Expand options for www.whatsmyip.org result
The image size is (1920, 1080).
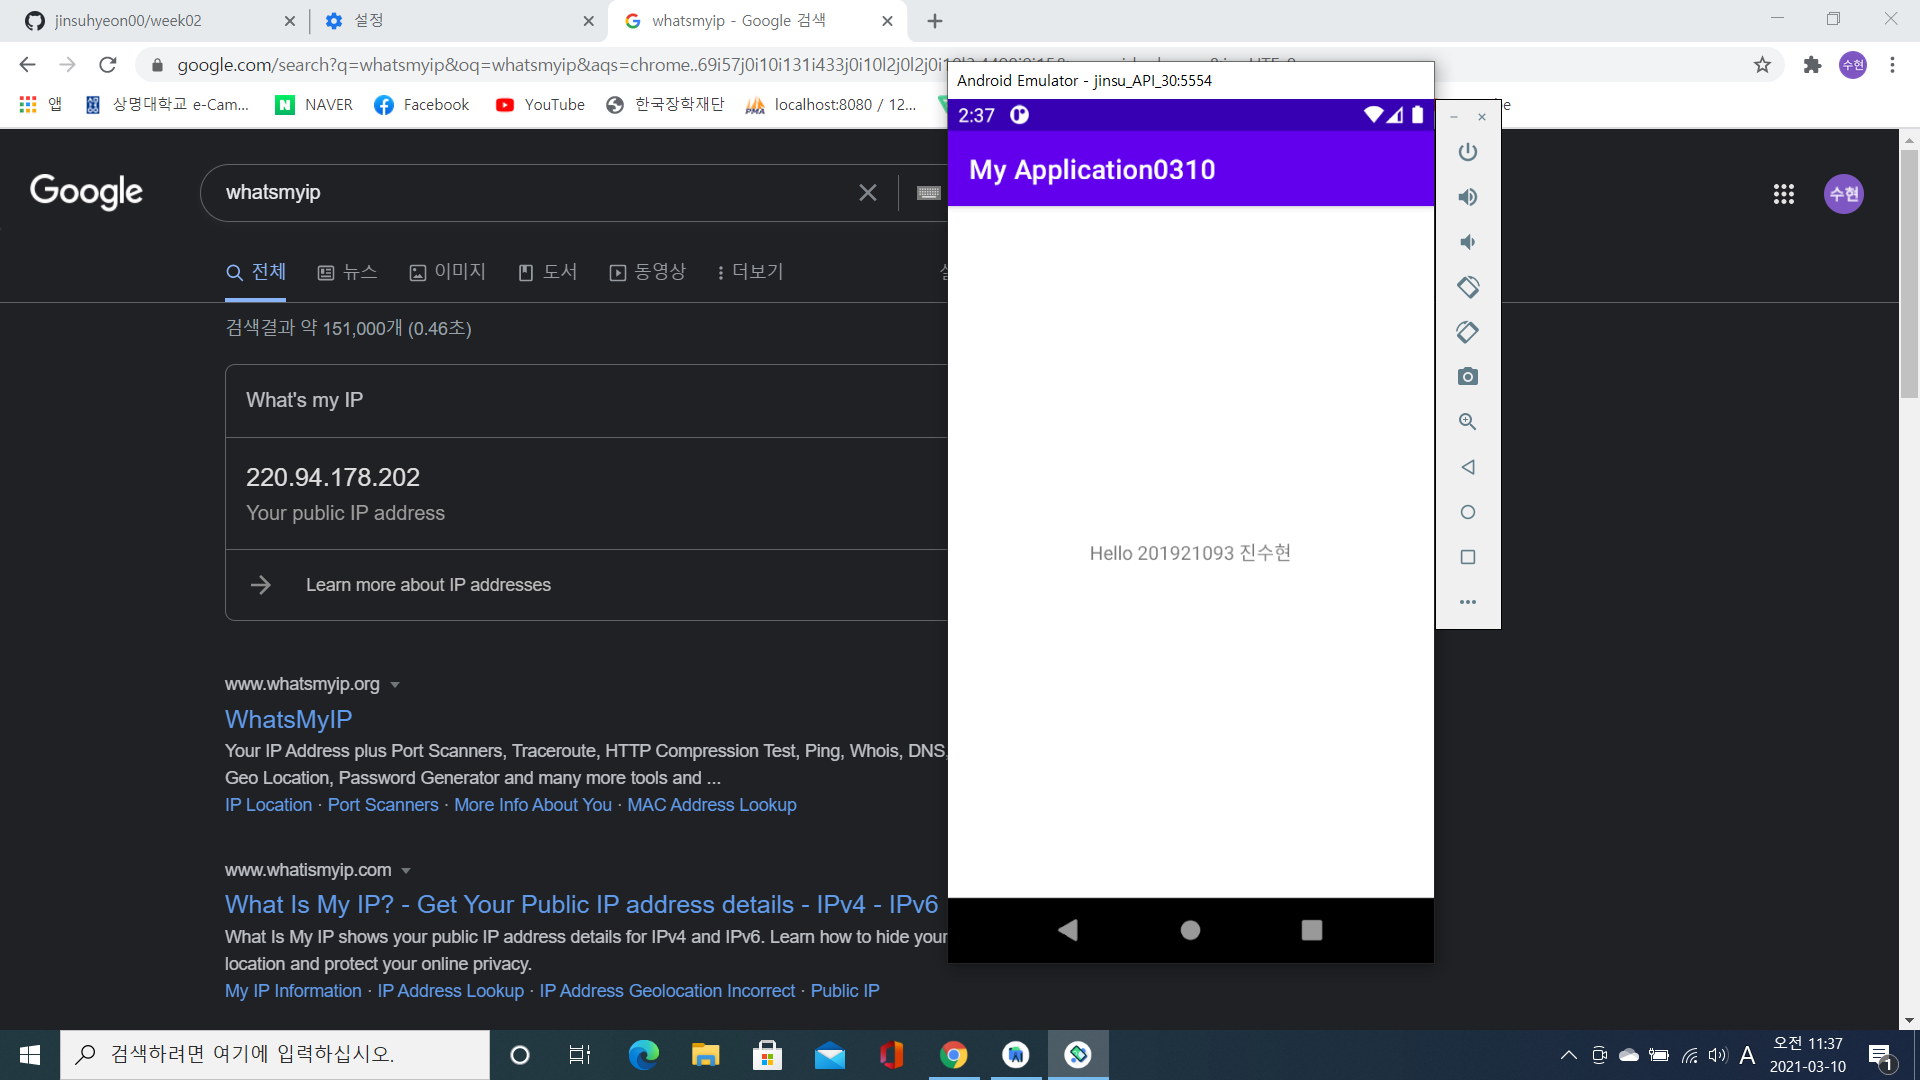tap(395, 685)
